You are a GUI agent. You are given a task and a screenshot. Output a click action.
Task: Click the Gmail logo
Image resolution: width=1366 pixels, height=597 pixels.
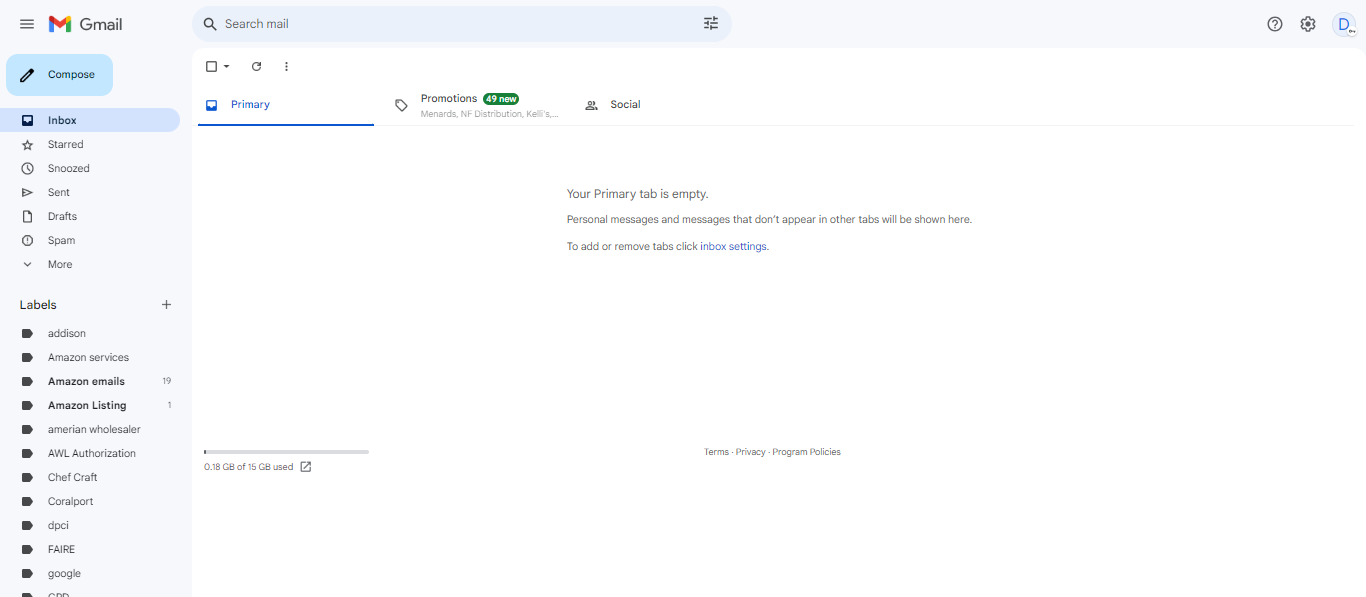point(85,24)
